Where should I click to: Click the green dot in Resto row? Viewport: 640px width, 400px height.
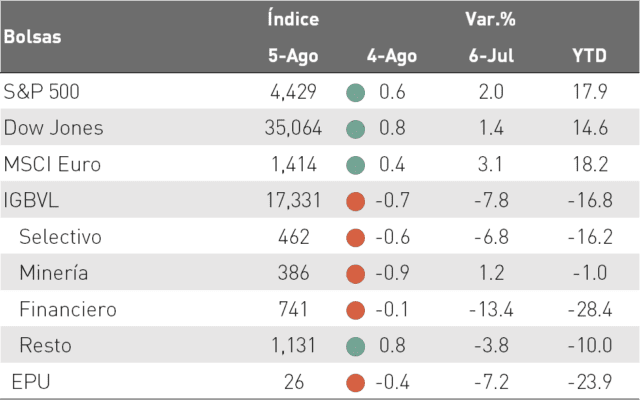click(x=356, y=347)
